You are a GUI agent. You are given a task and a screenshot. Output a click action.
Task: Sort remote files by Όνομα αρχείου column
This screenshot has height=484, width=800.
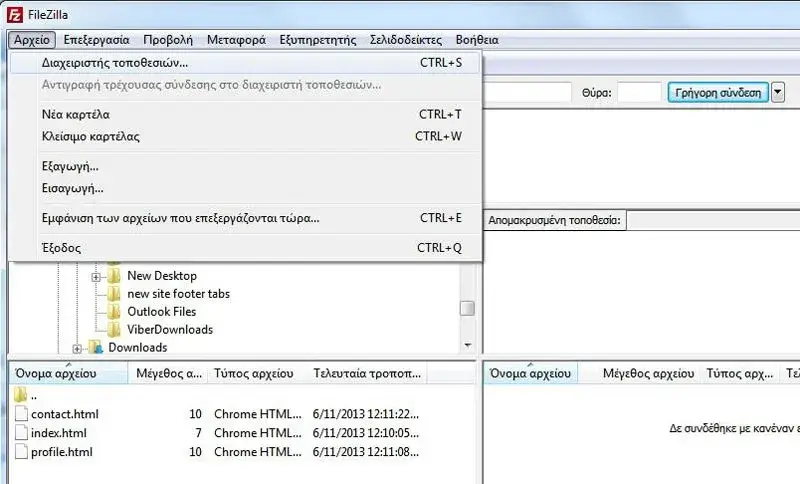531,373
